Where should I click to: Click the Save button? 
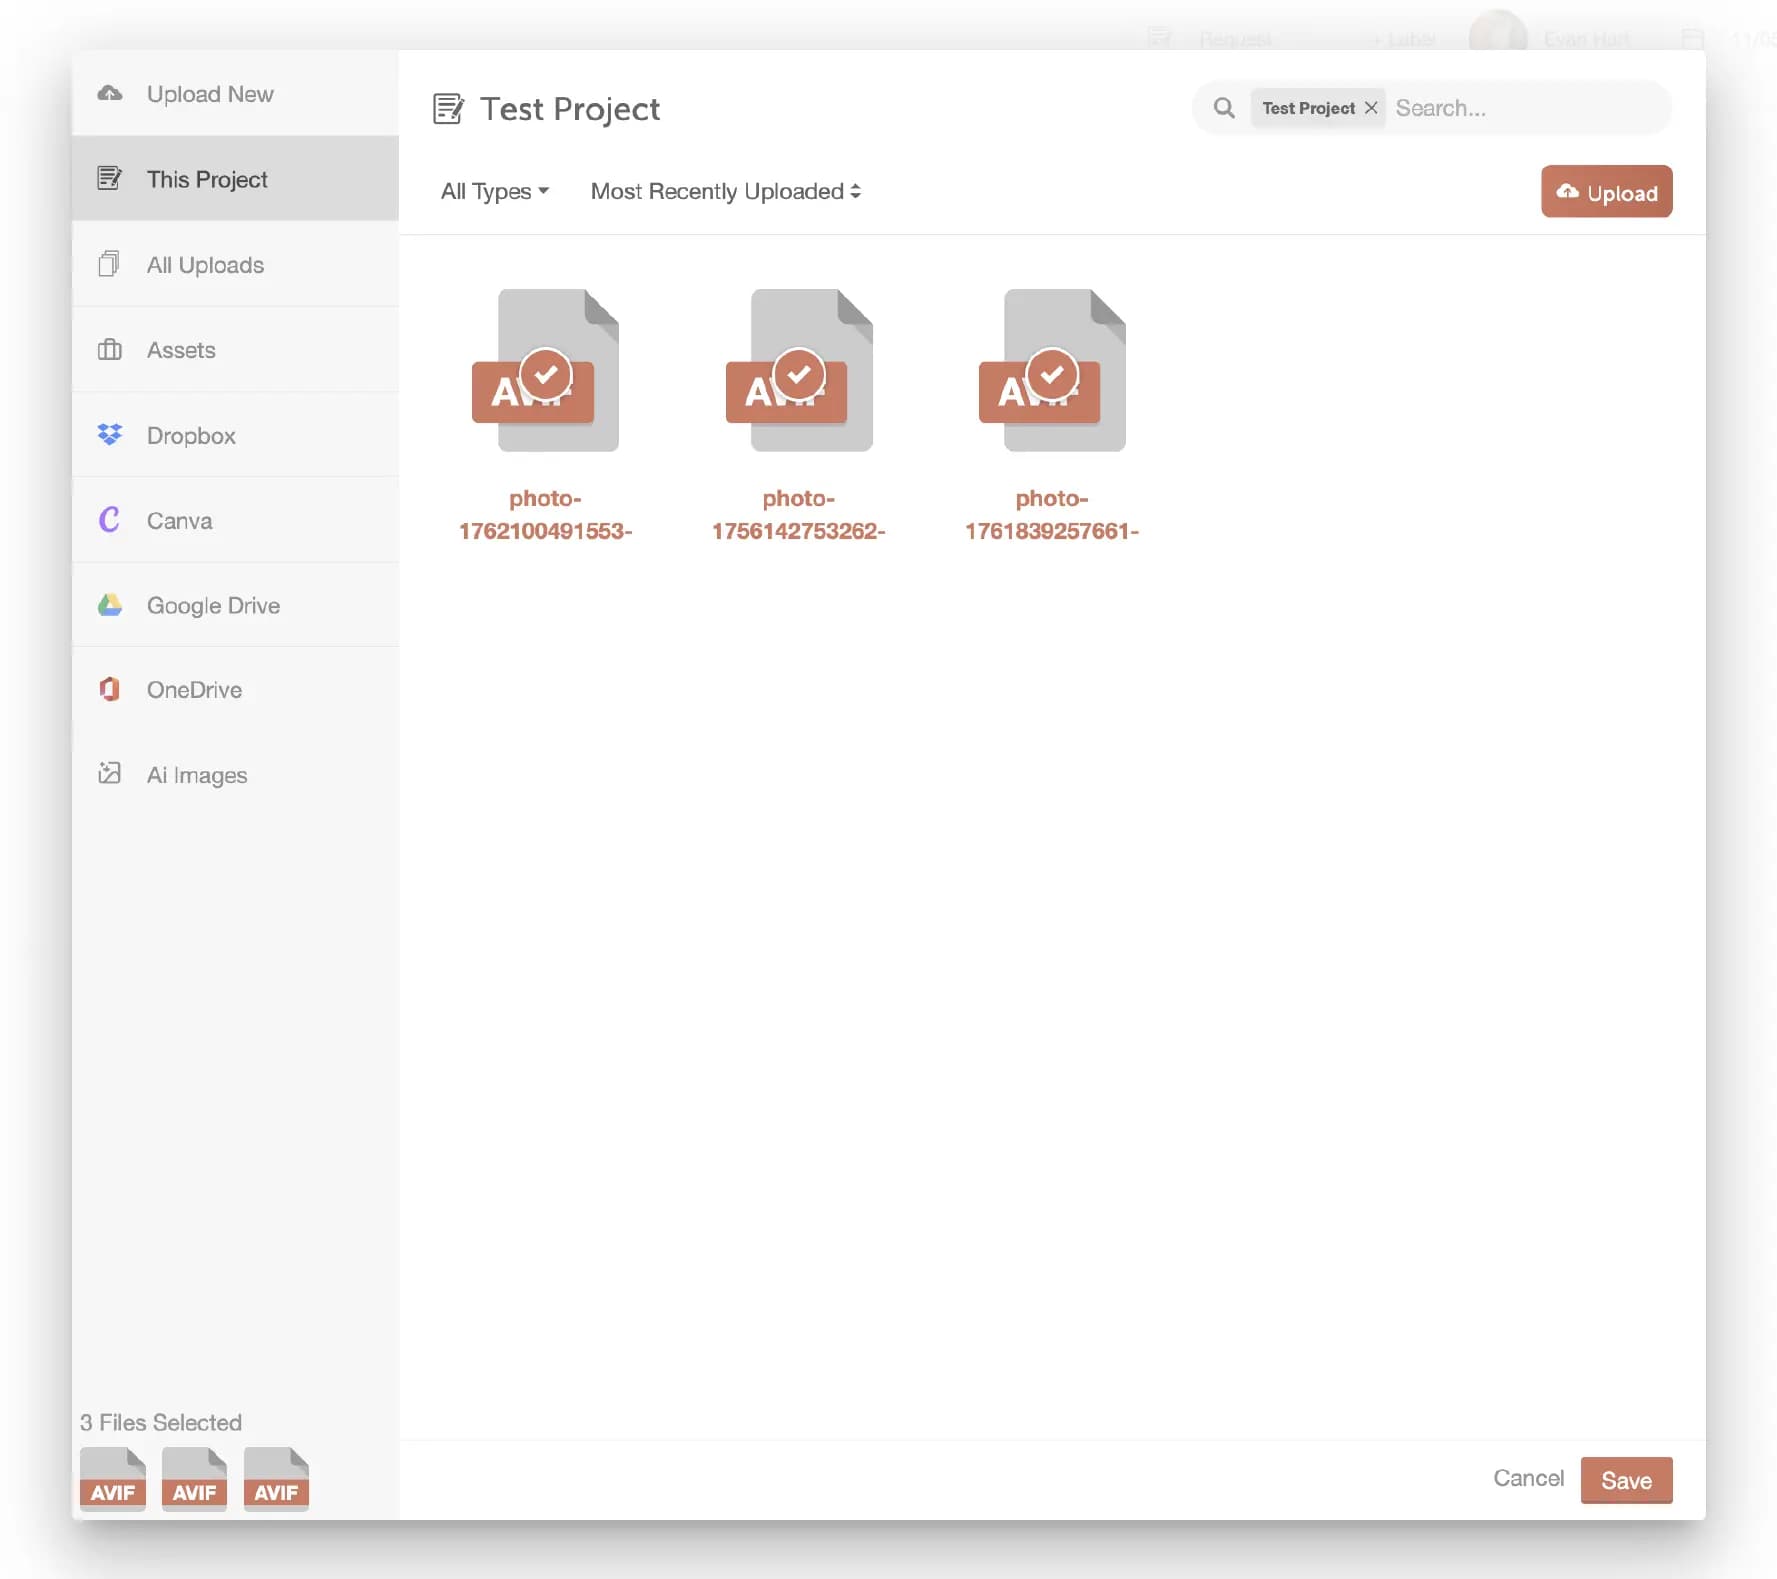tap(1625, 1480)
